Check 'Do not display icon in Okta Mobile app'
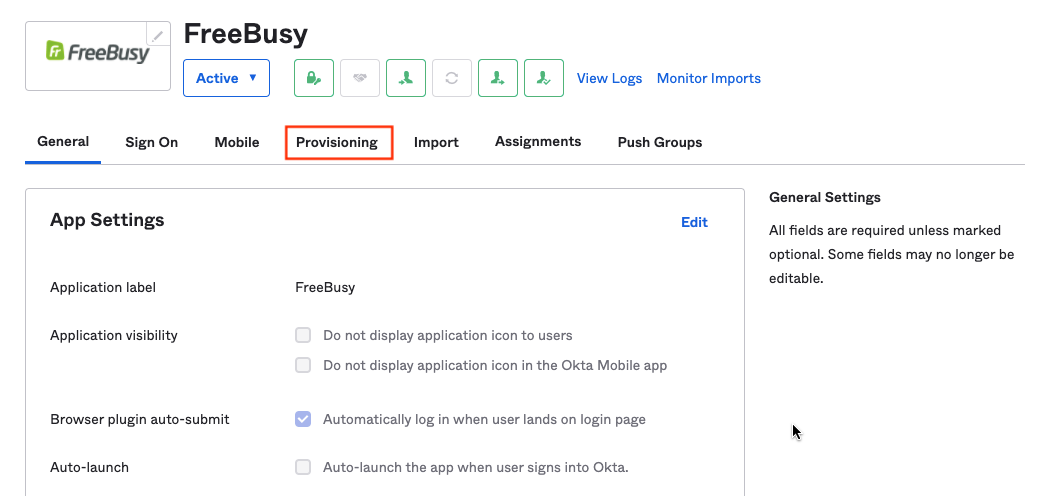This screenshot has height=496, width=1055. pyautogui.click(x=303, y=365)
